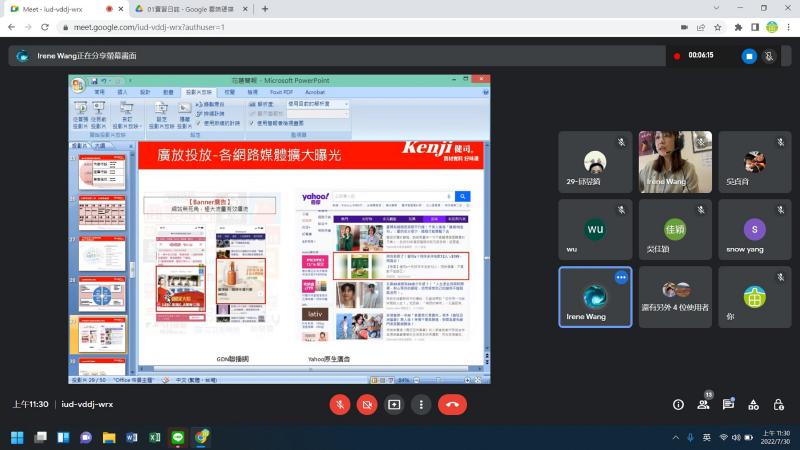Open the Activities shapes icon
Viewport: 800px width, 450px height.
(753, 405)
